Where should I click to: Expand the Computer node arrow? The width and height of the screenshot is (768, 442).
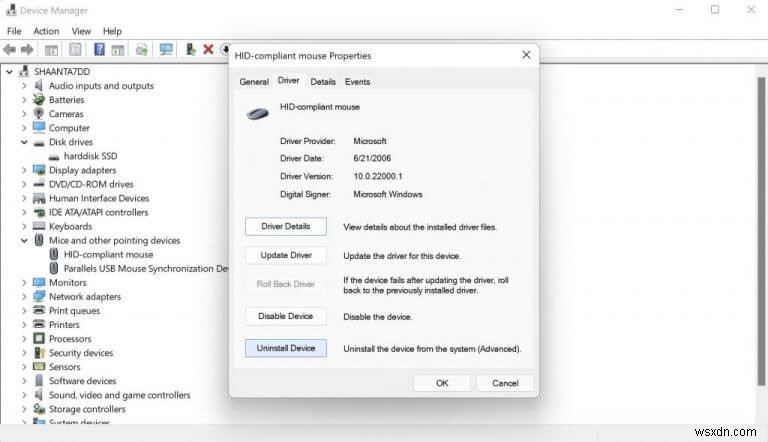click(x=24, y=128)
